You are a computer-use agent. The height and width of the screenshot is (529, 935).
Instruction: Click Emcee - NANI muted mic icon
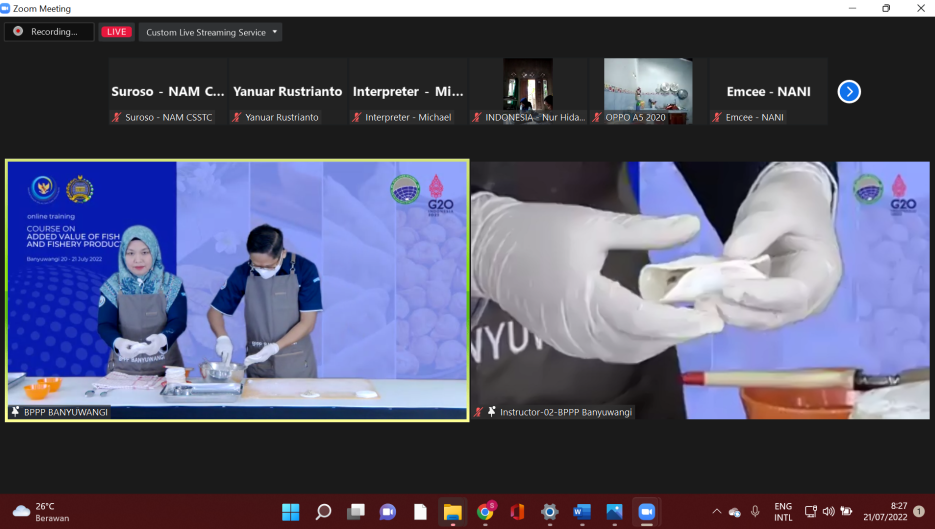(717, 117)
